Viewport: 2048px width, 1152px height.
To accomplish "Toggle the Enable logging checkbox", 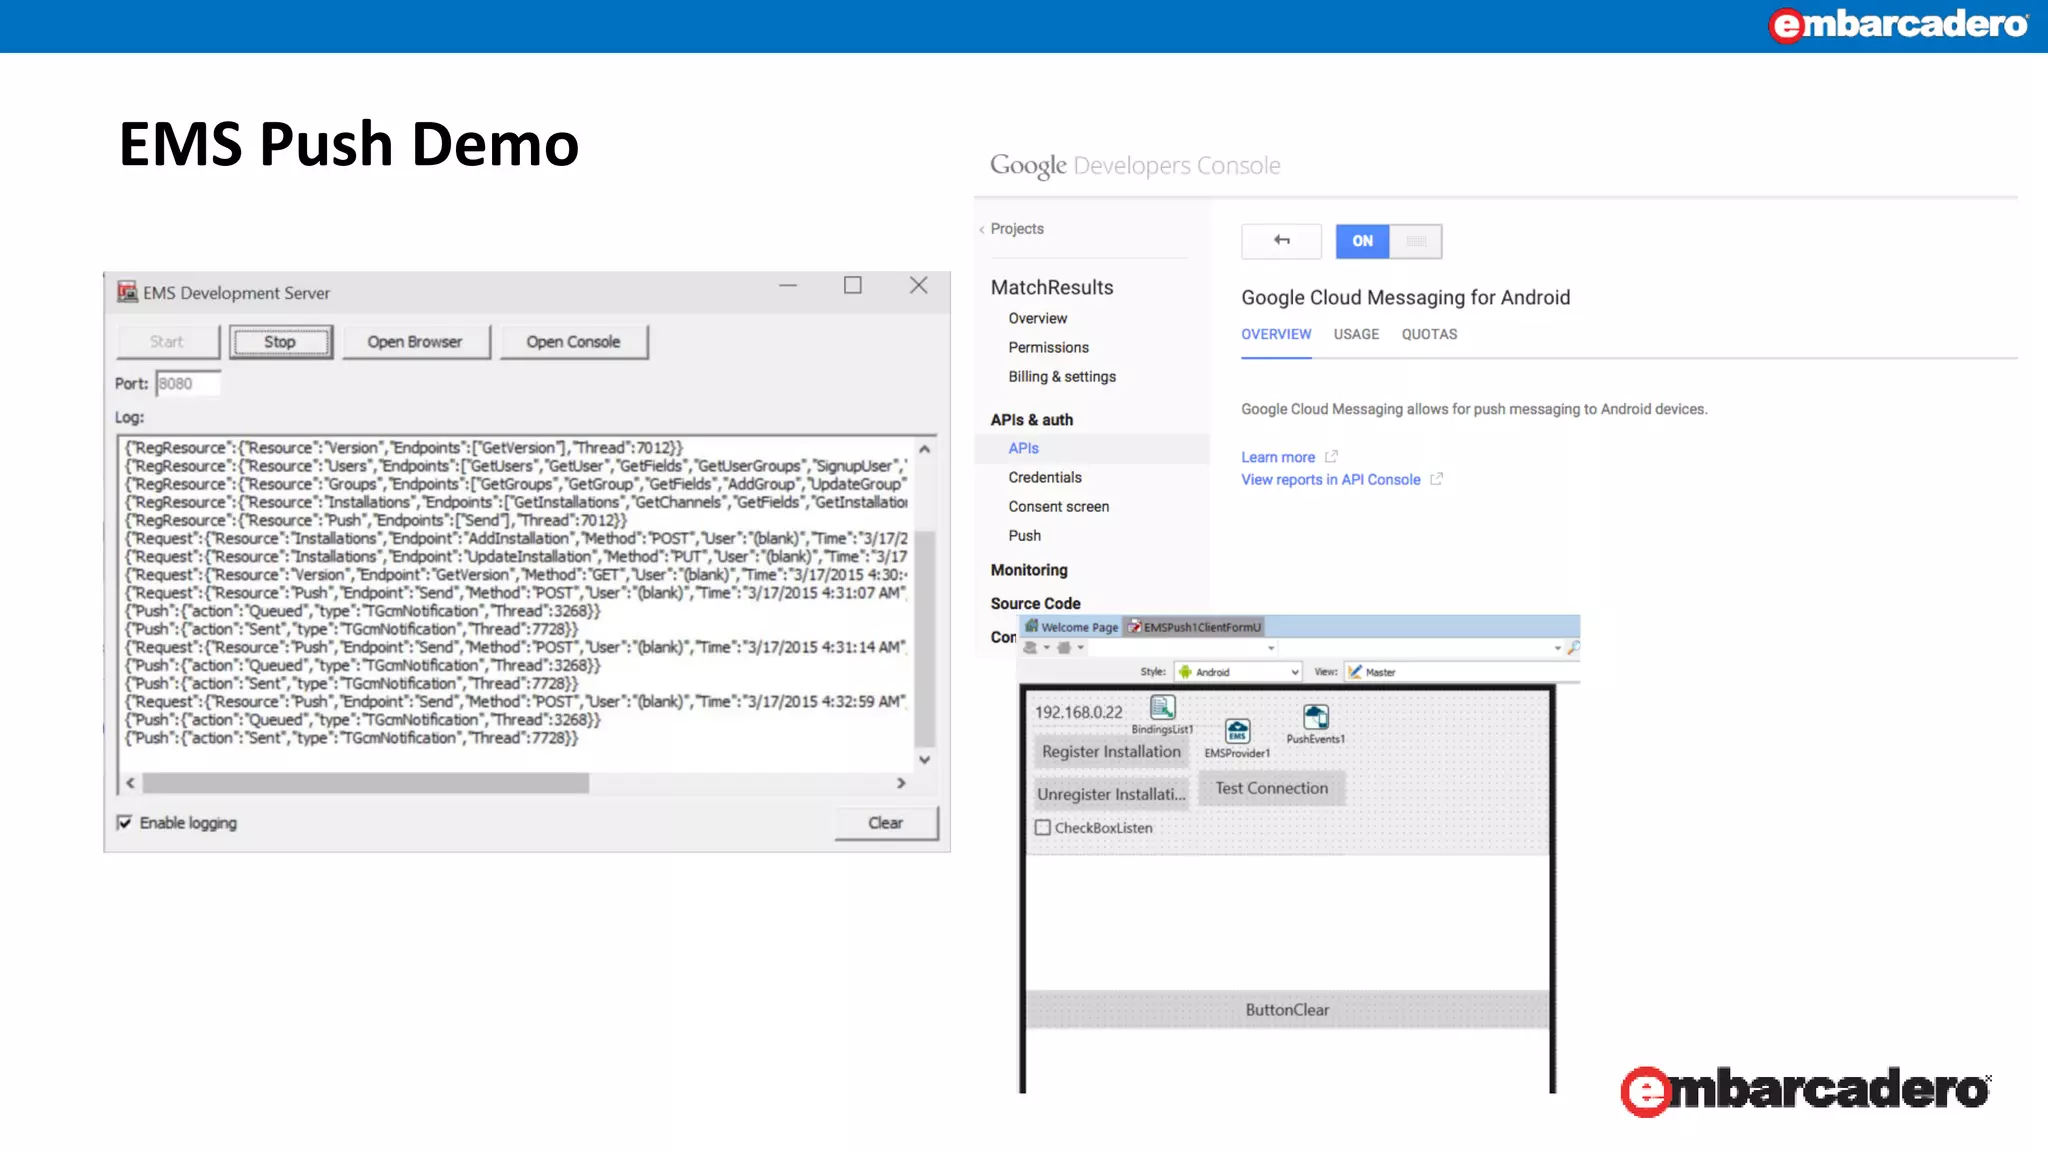I will coord(124,822).
